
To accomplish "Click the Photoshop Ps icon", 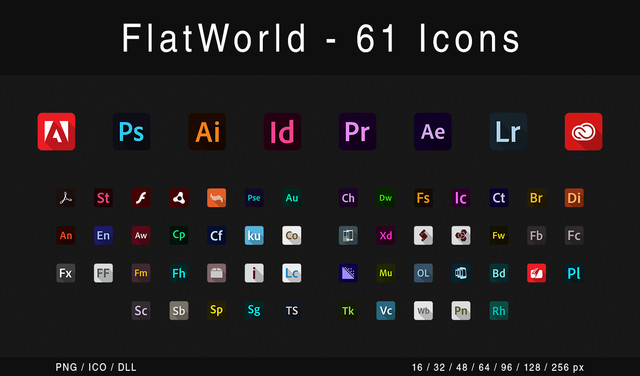I will click(131, 131).
